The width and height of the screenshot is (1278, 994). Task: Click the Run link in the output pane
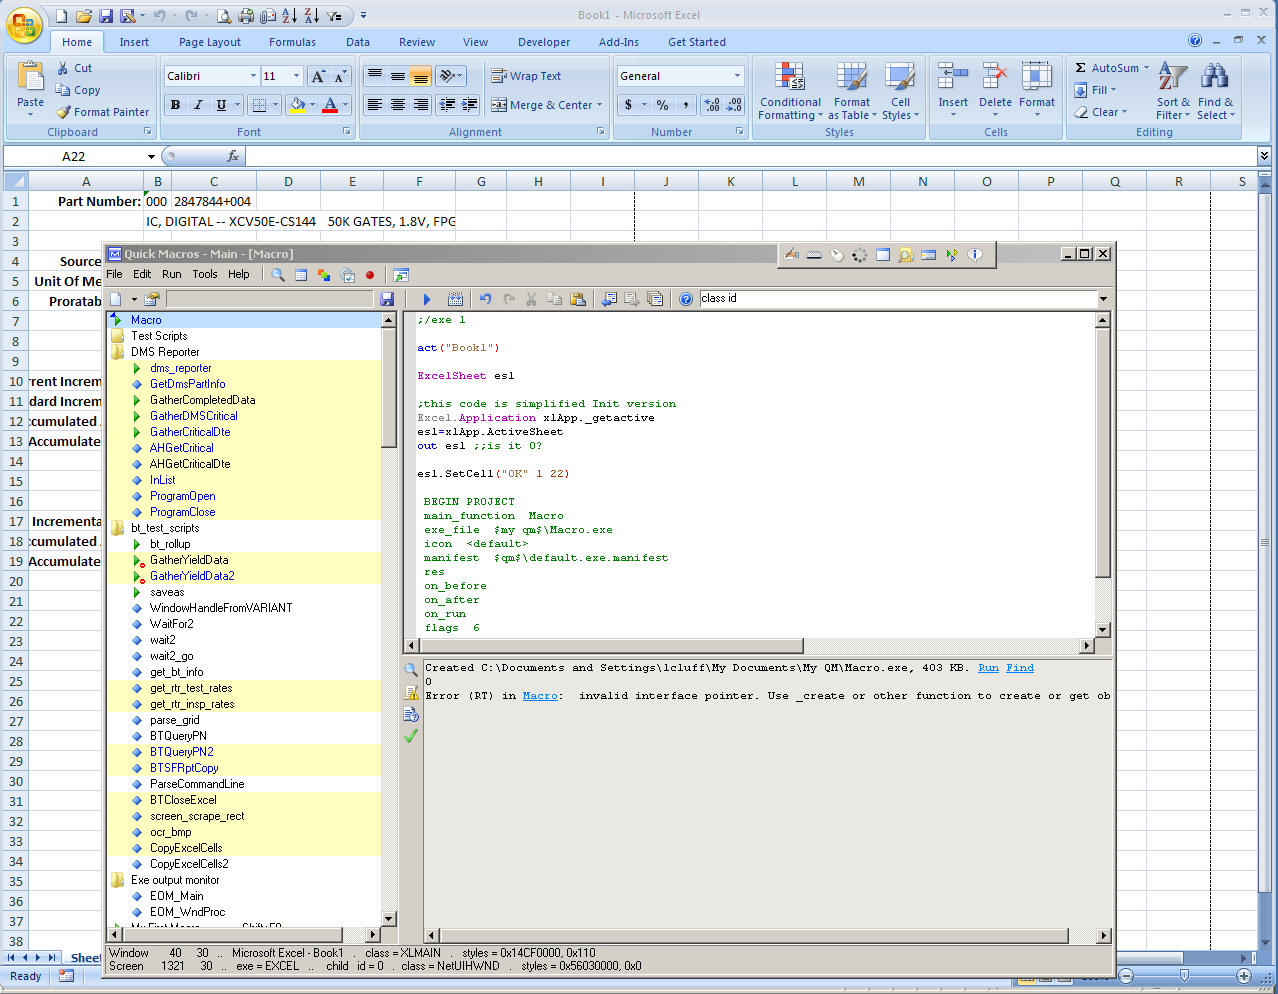coord(988,668)
